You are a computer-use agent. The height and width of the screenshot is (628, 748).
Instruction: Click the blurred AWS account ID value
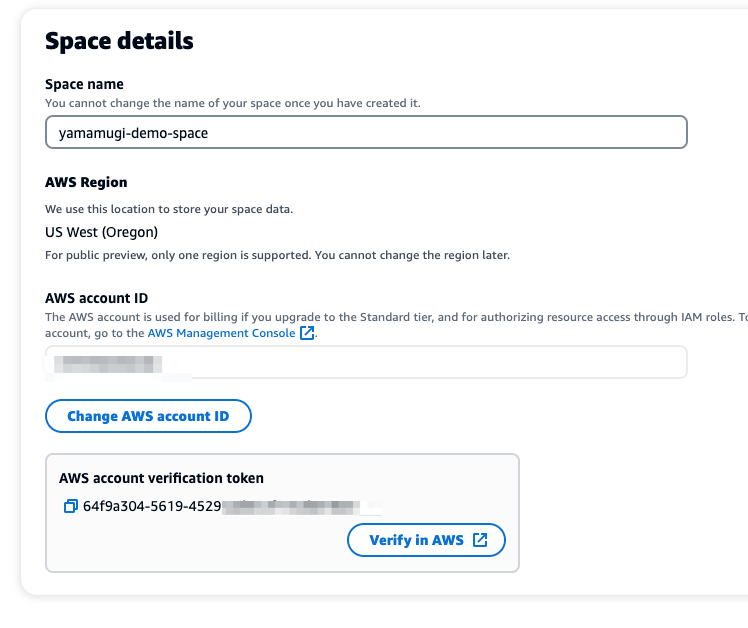pyautogui.click(x=108, y=364)
